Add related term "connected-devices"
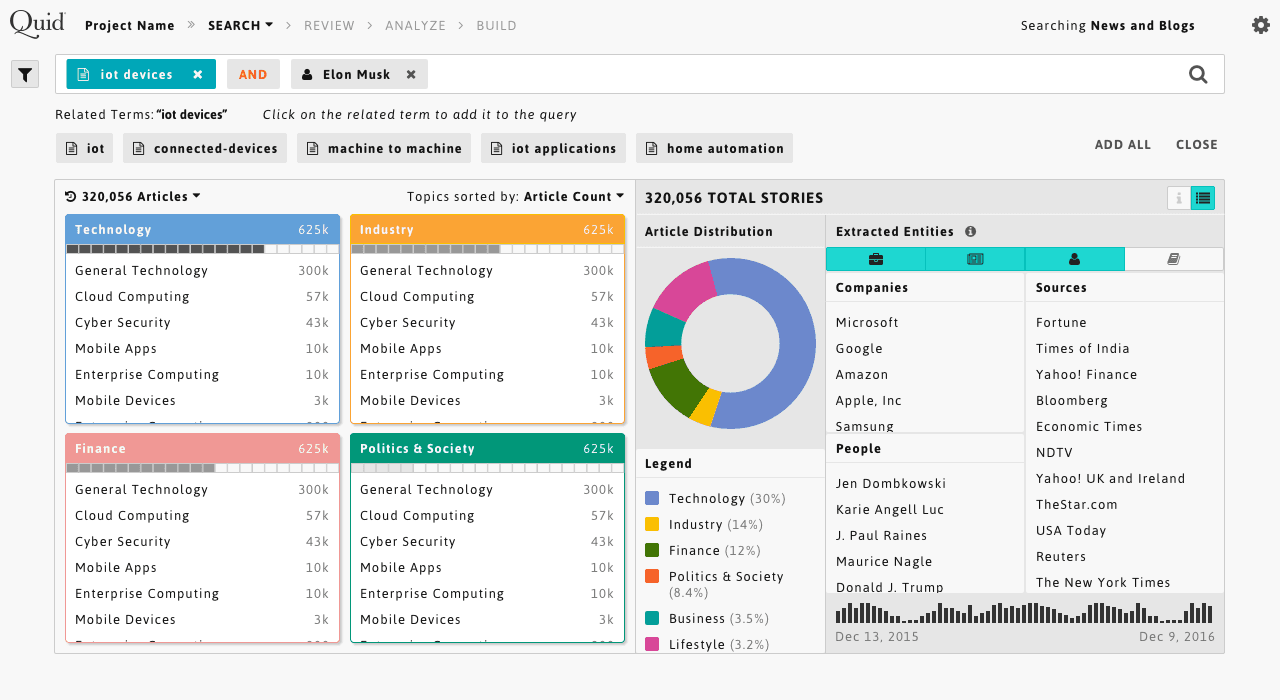 (x=205, y=148)
